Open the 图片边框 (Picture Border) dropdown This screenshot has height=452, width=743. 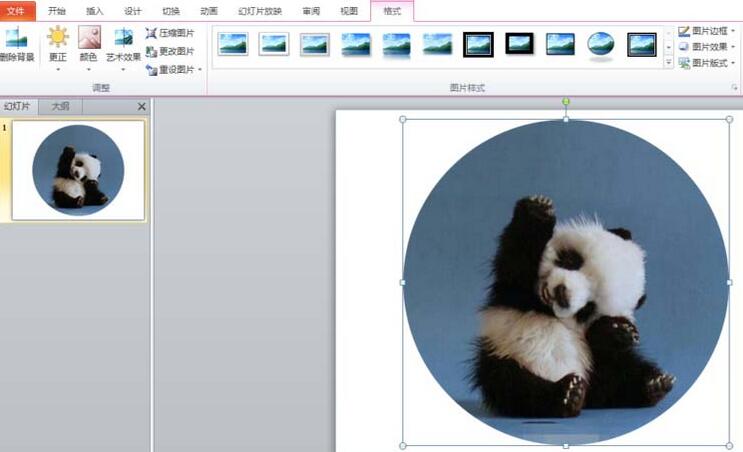[x=707, y=31]
